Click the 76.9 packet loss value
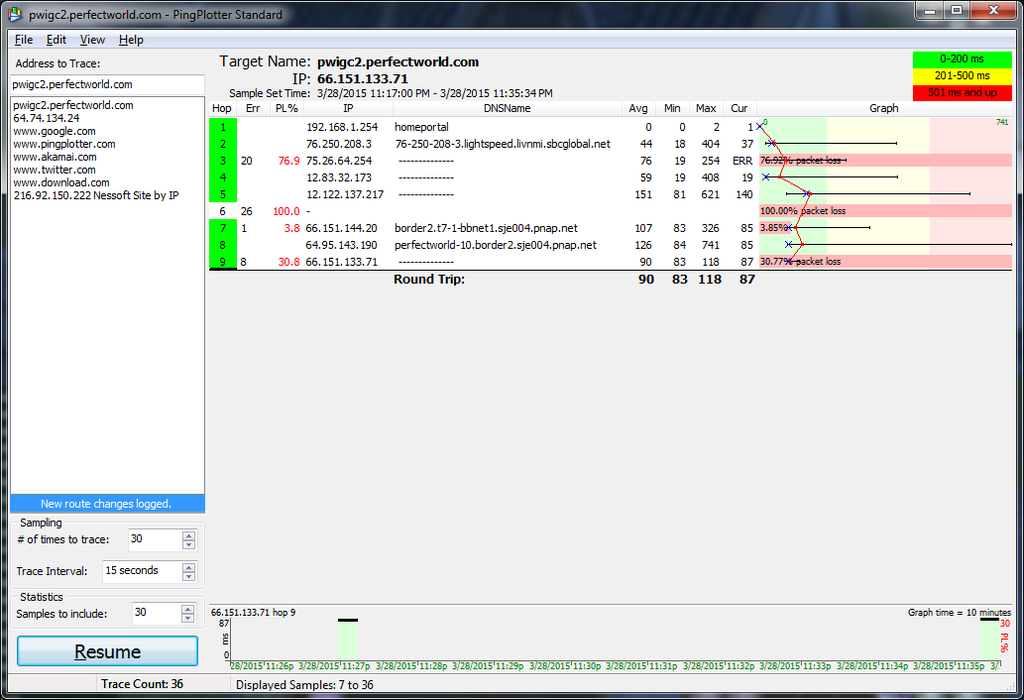 click(x=289, y=161)
